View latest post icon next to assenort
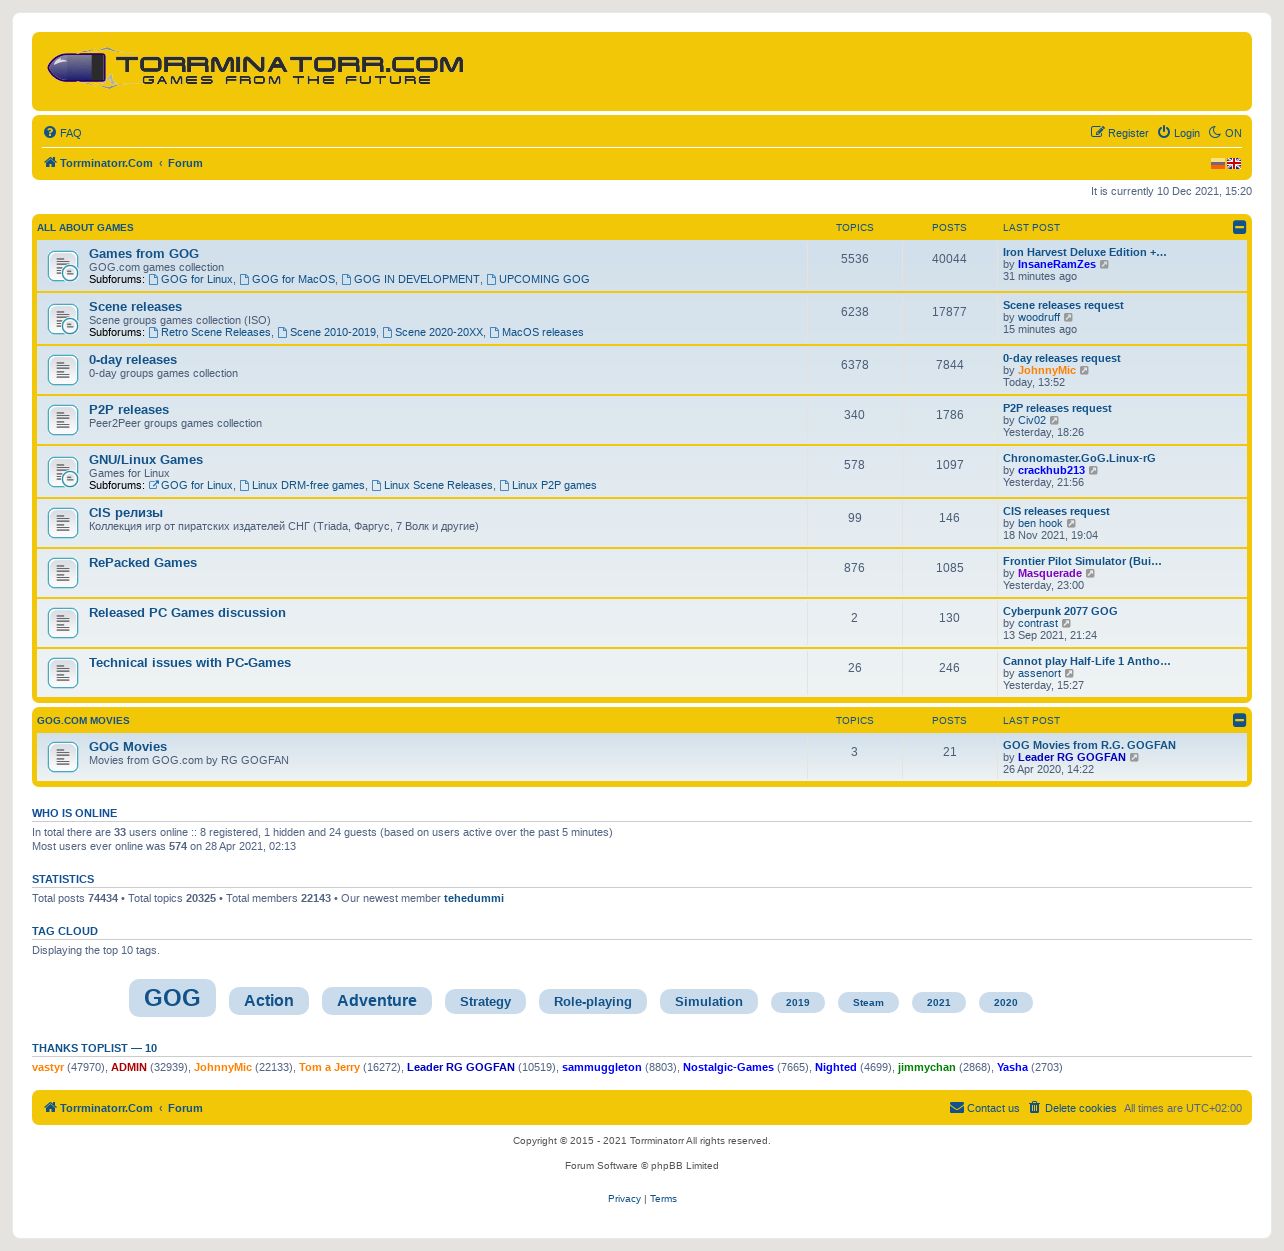 pos(1070,674)
